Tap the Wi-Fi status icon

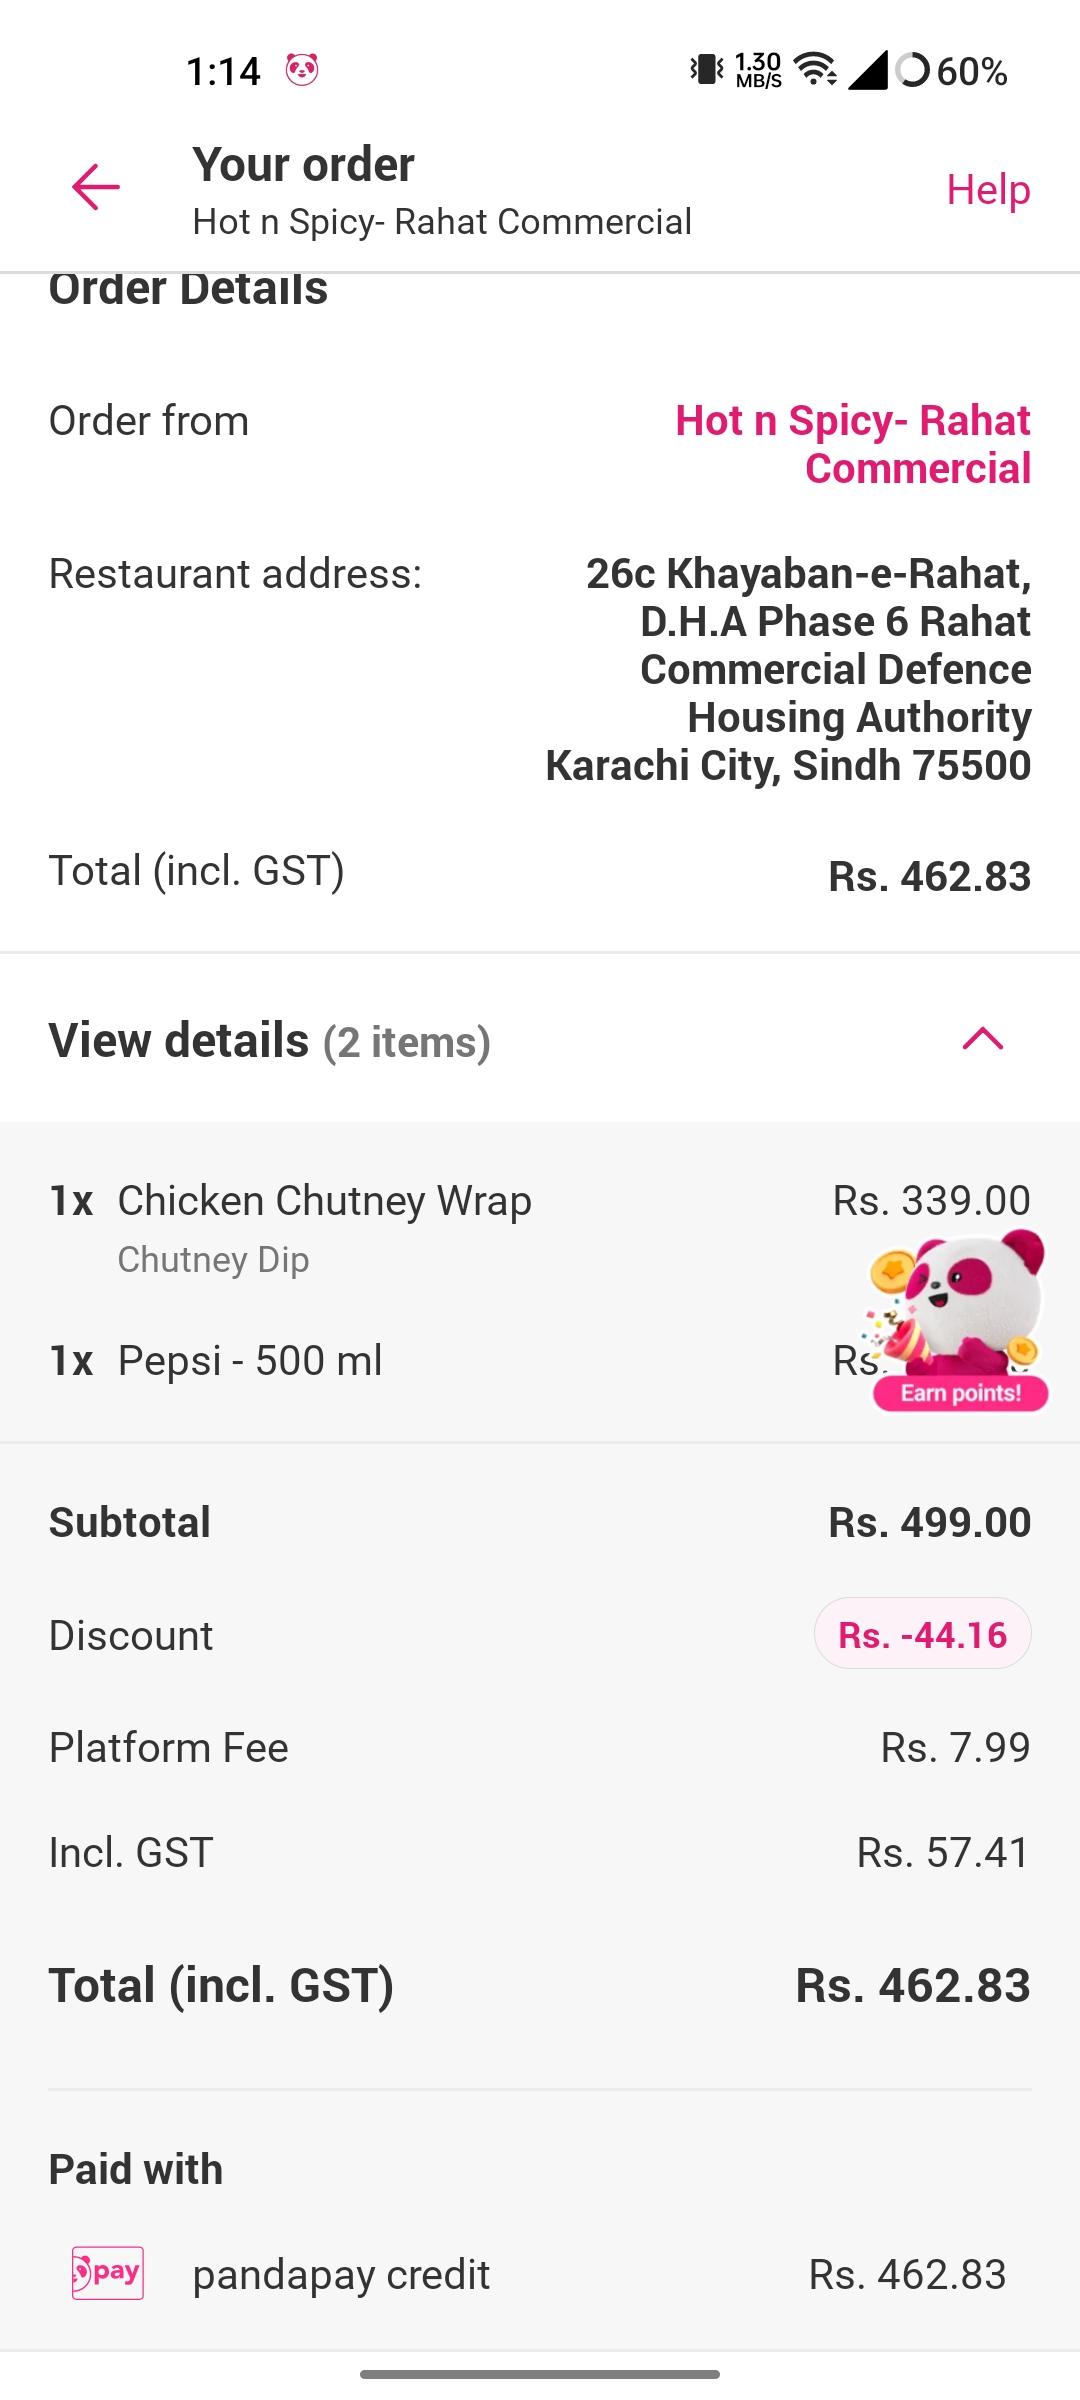tap(815, 70)
